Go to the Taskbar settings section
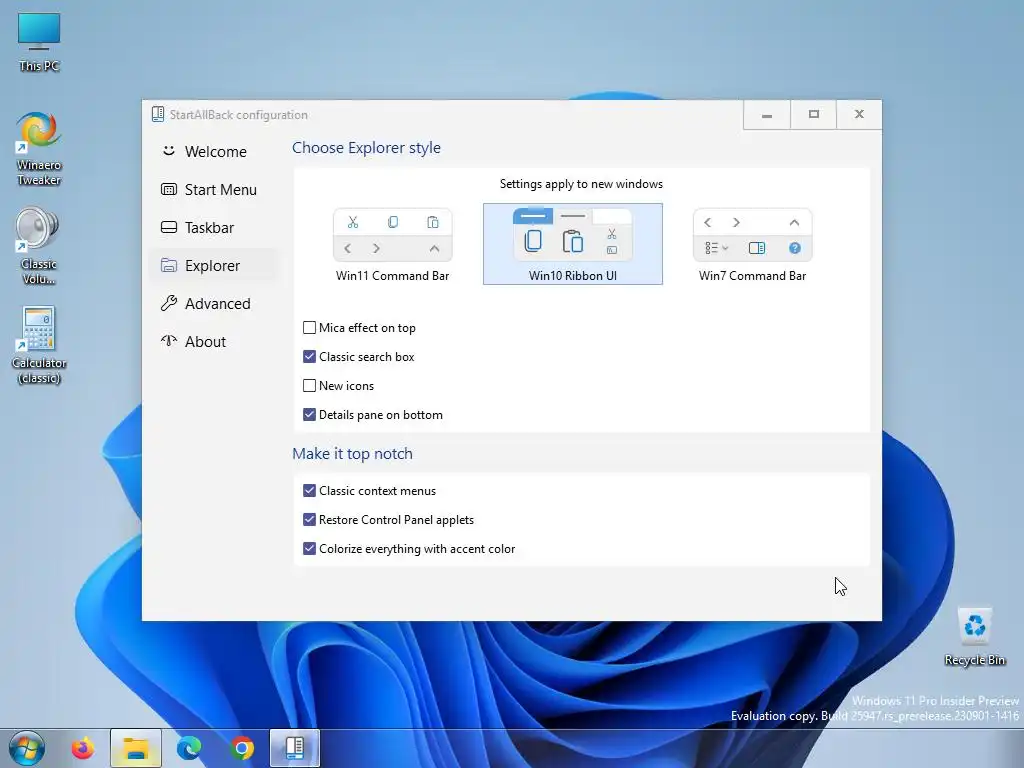Image resolution: width=1024 pixels, height=768 pixels. (215, 227)
